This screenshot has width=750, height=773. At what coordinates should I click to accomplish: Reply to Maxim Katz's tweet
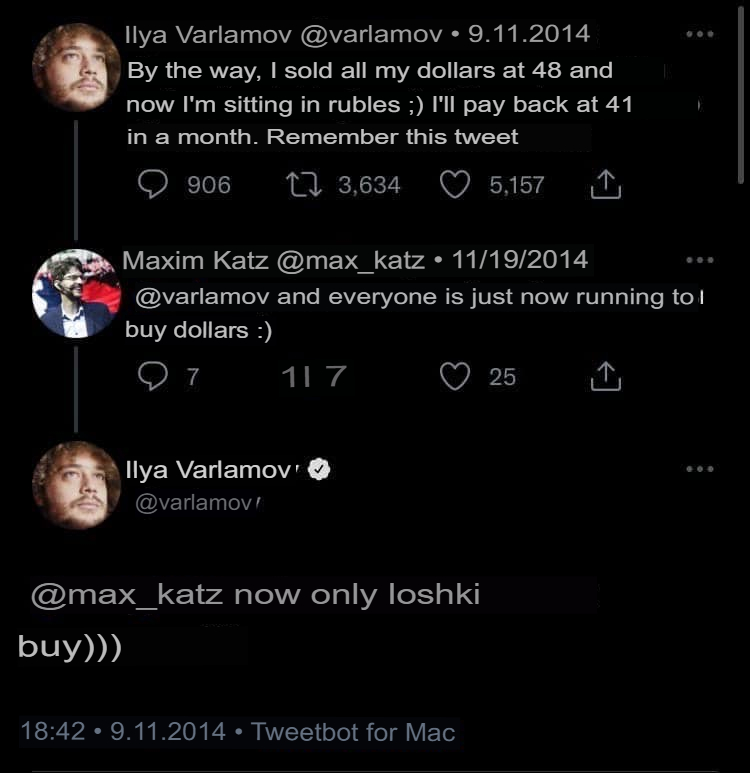tap(152, 376)
